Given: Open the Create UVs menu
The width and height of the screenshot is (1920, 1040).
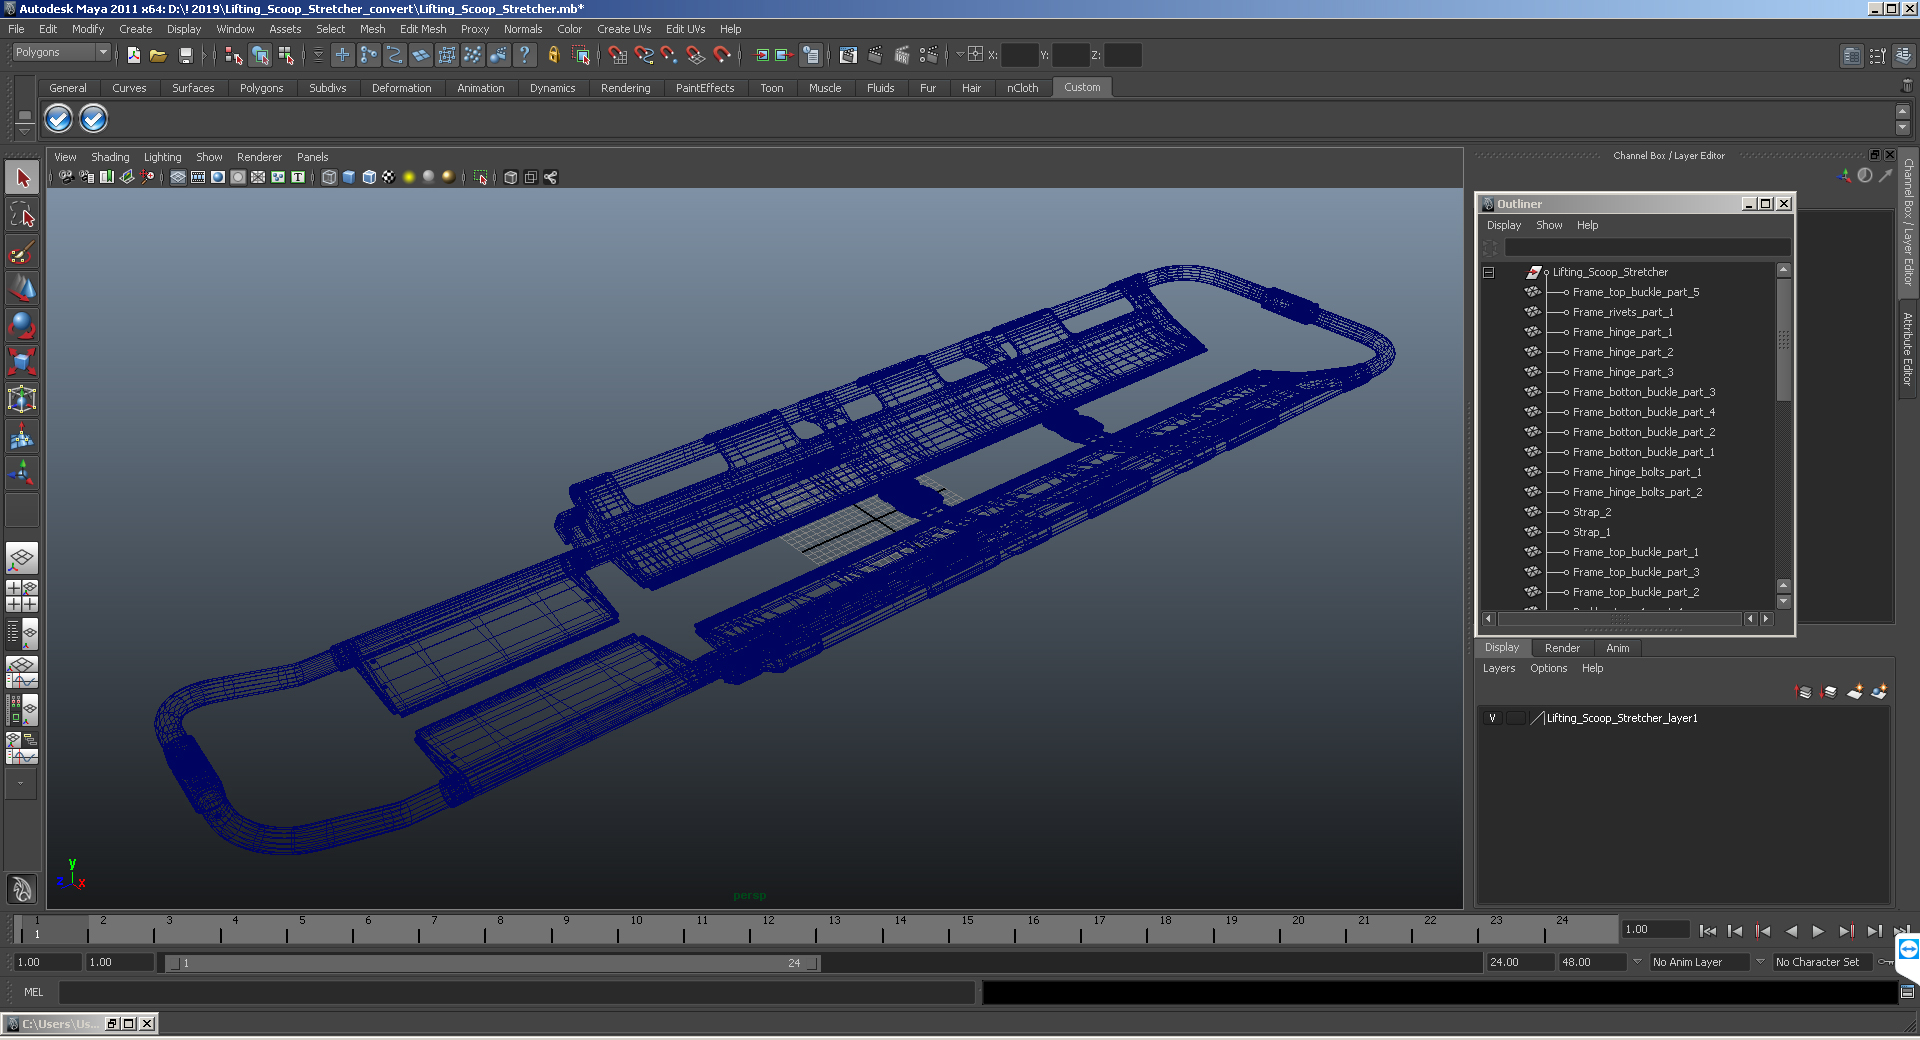Looking at the screenshot, I should 624,29.
